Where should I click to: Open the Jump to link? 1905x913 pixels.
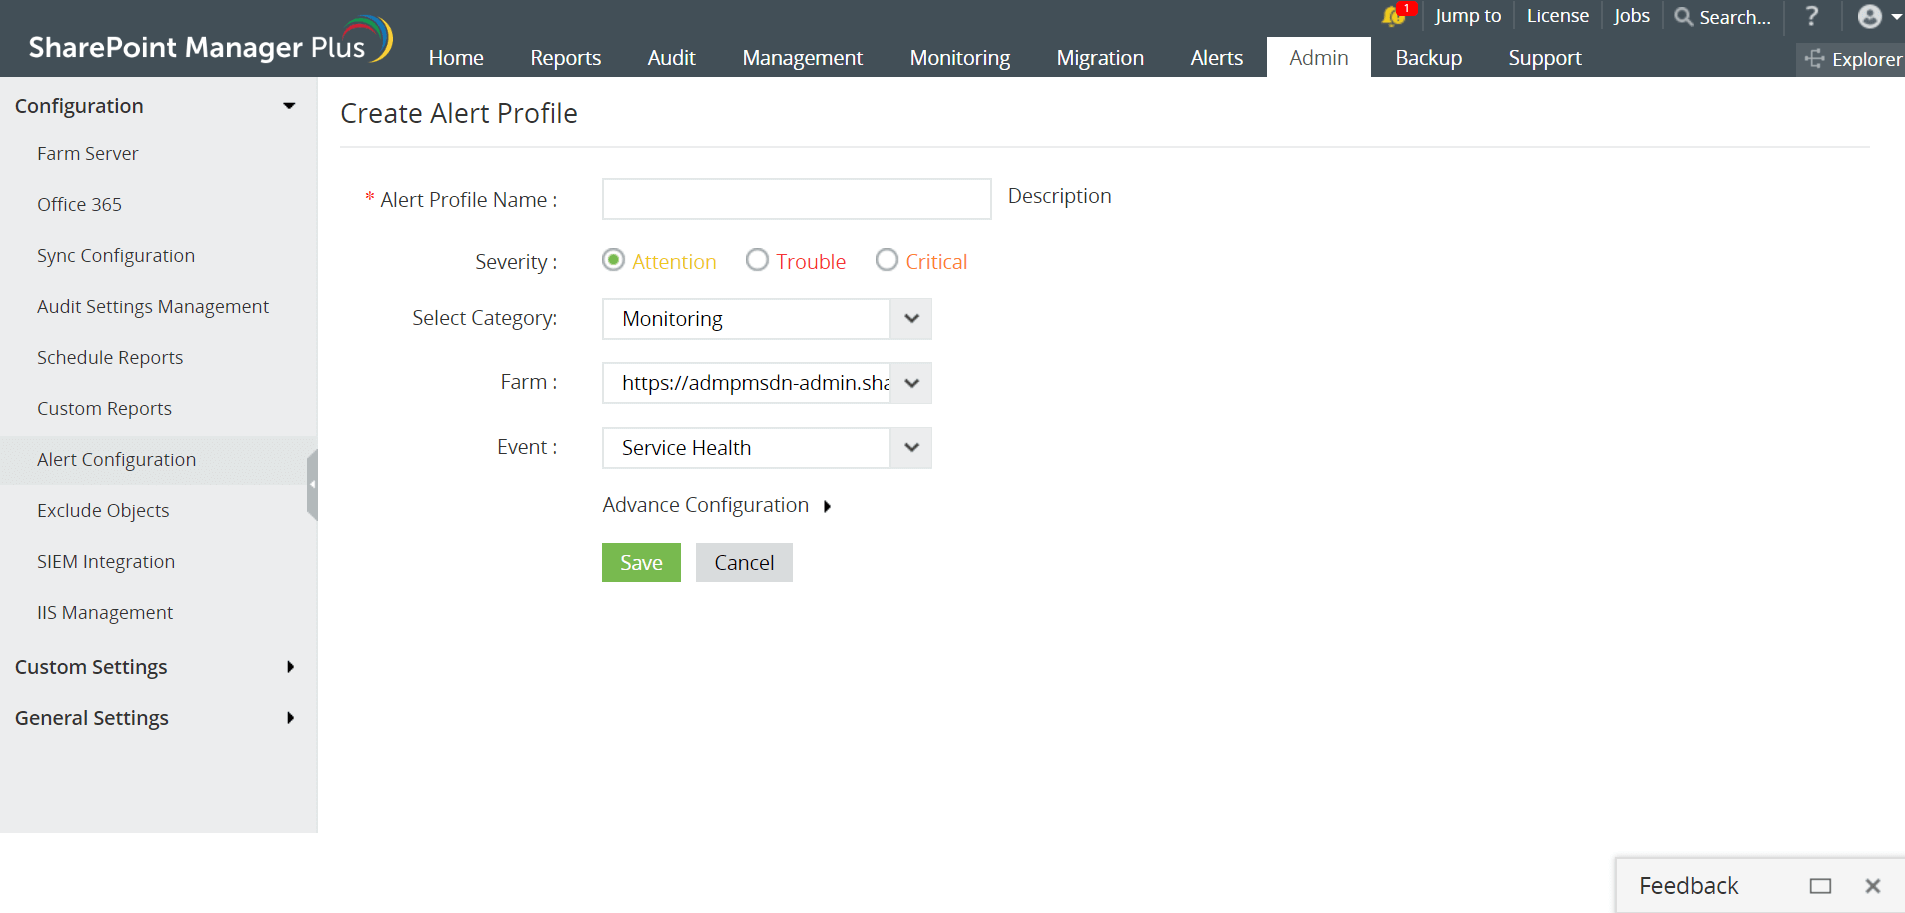(x=1468, y=16)
